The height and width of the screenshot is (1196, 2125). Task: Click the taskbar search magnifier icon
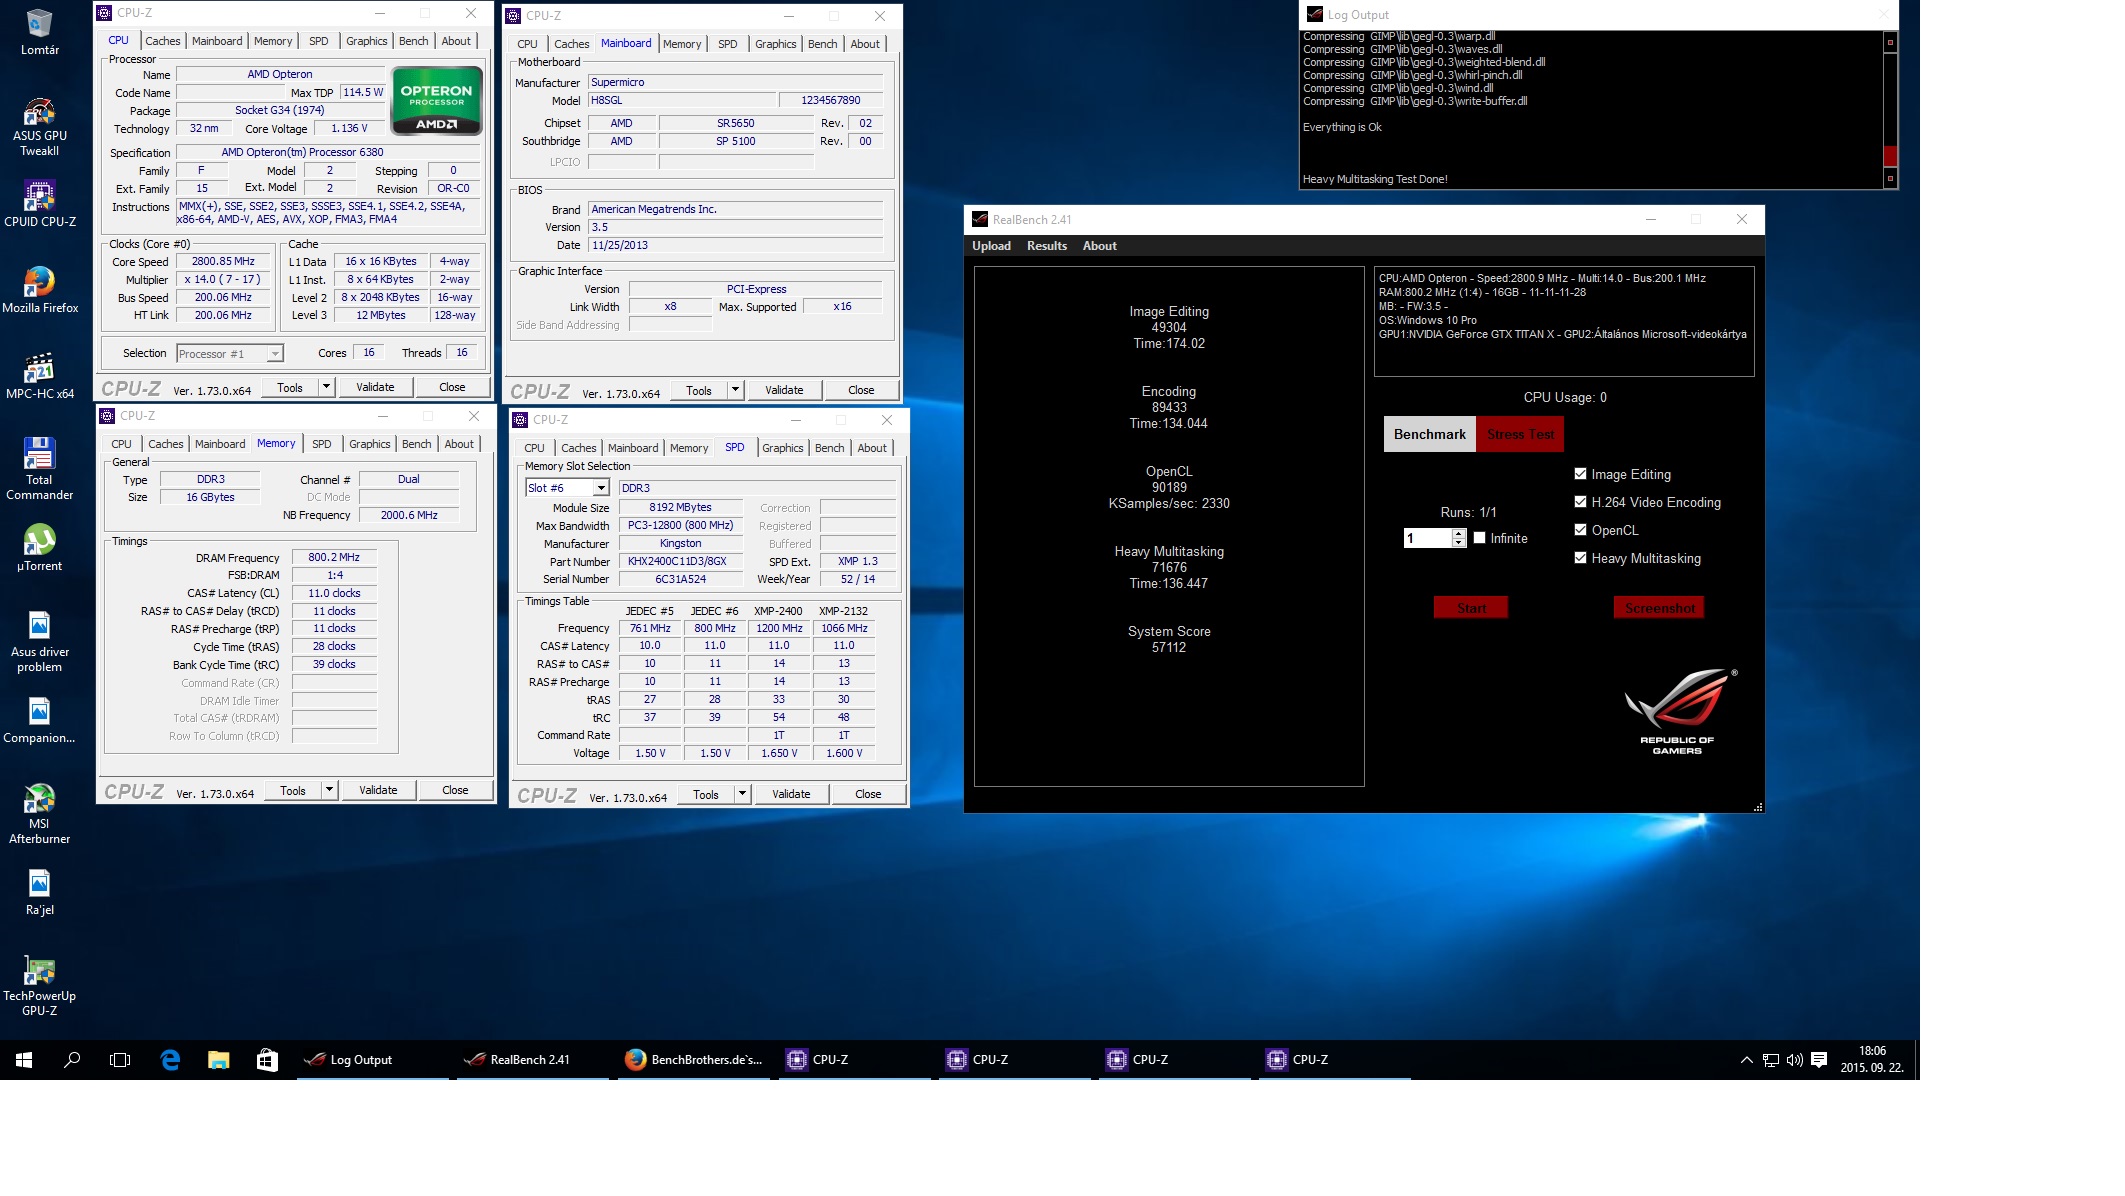(72, 1060)
